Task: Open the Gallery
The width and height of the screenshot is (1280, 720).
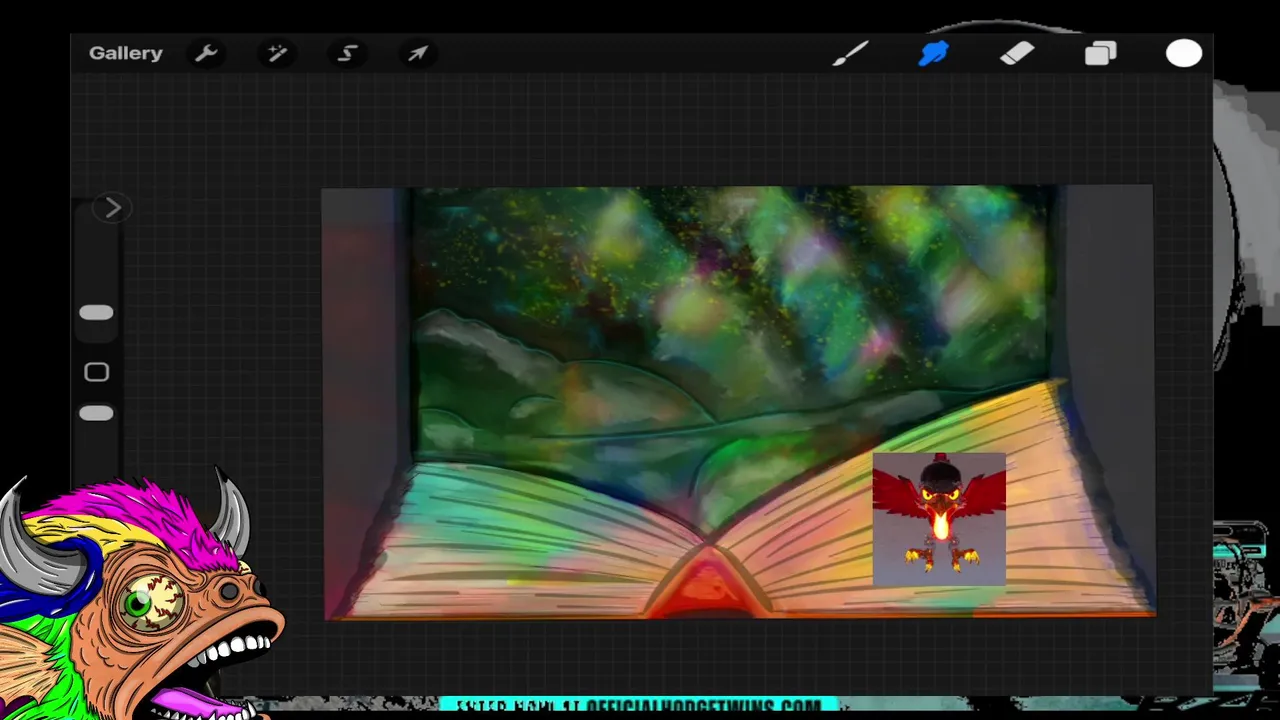Action: coord(125,53)
